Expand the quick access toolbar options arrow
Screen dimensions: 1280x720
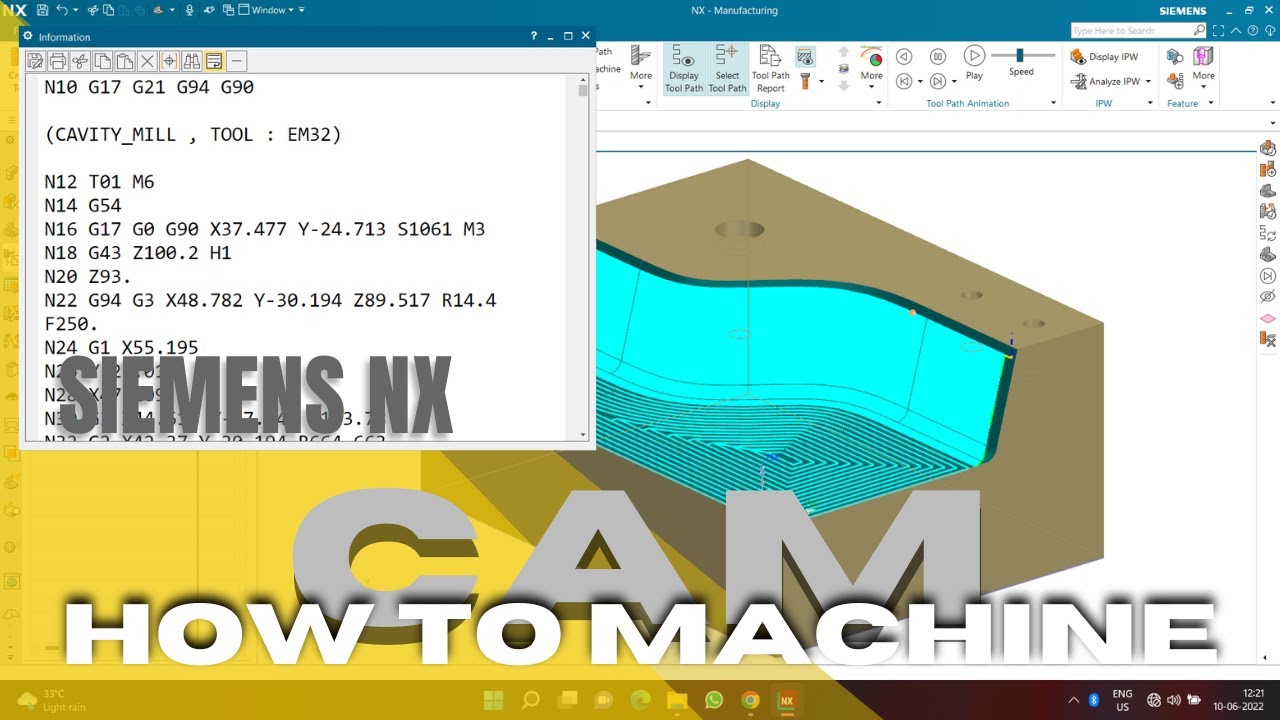pos(302,10)
